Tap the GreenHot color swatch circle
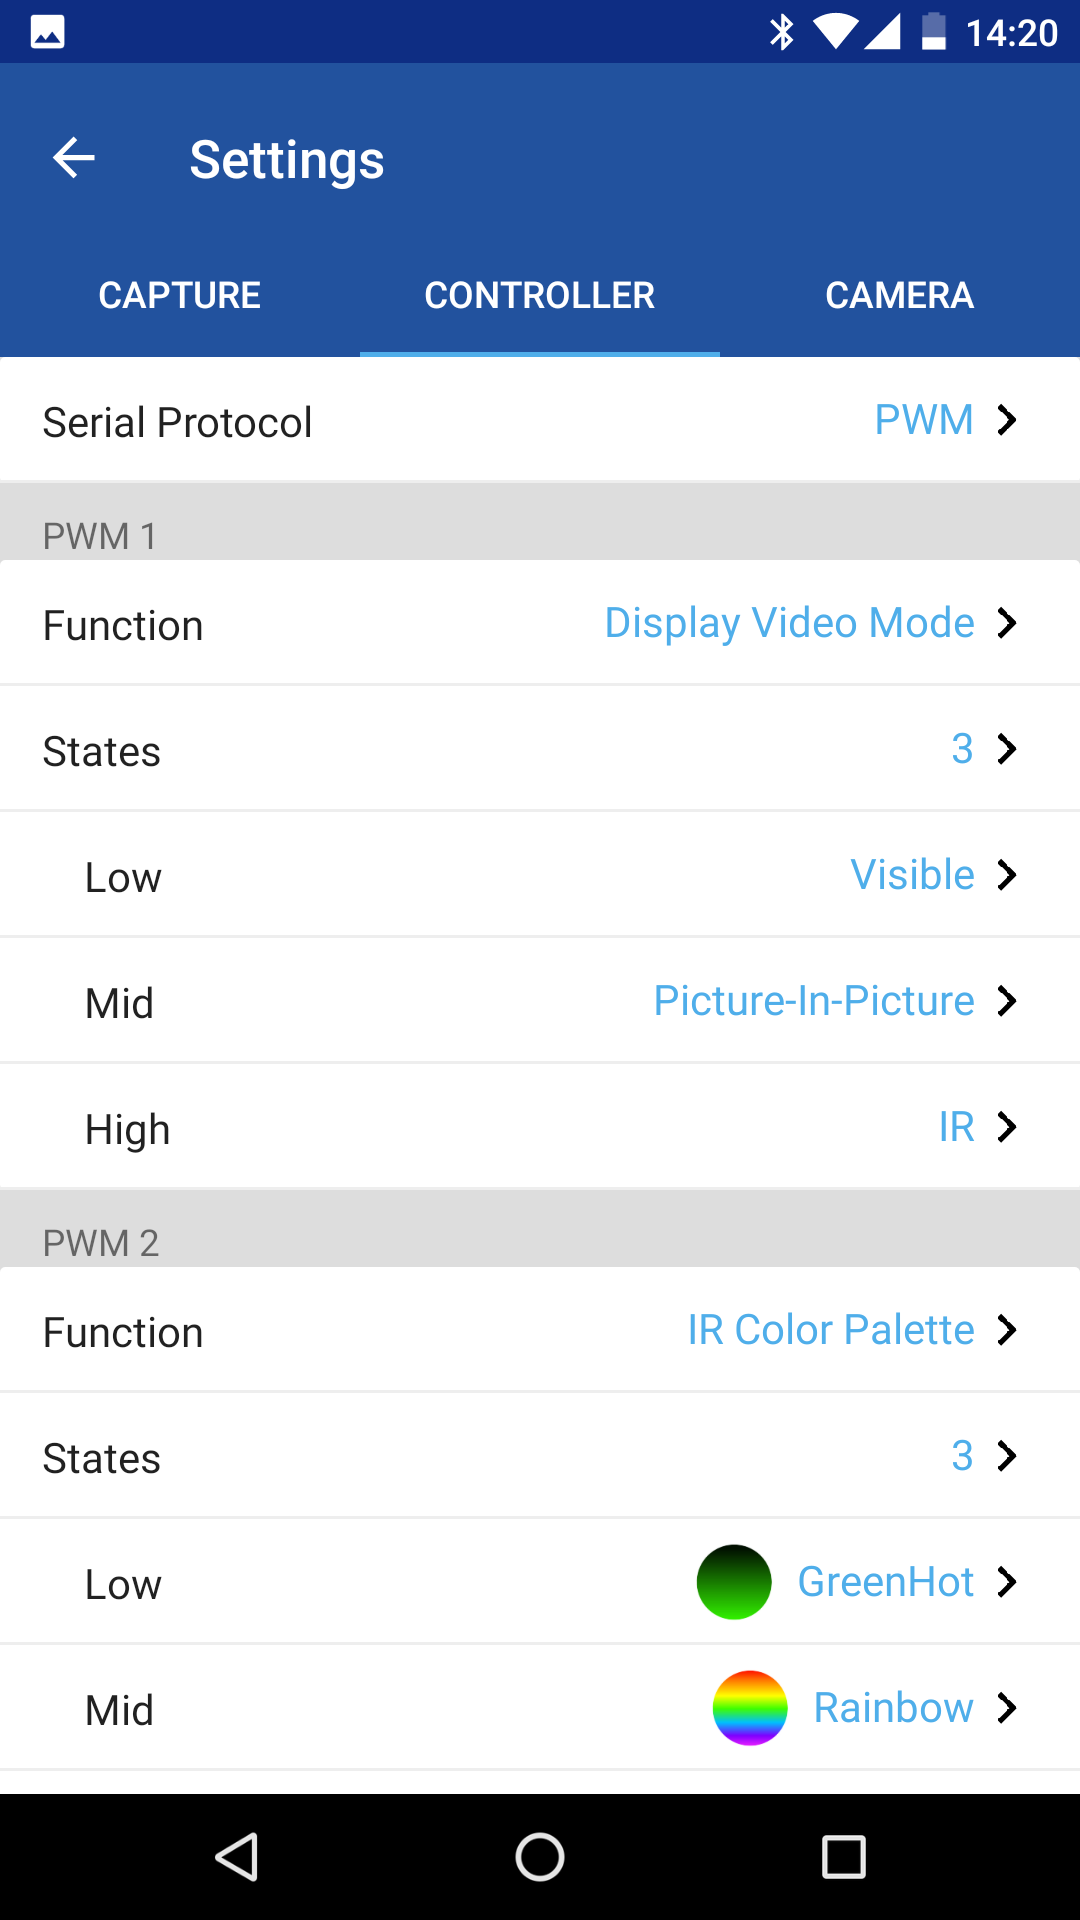The width and height of the screenshot is (1080, 1920). click(734, 1582)
